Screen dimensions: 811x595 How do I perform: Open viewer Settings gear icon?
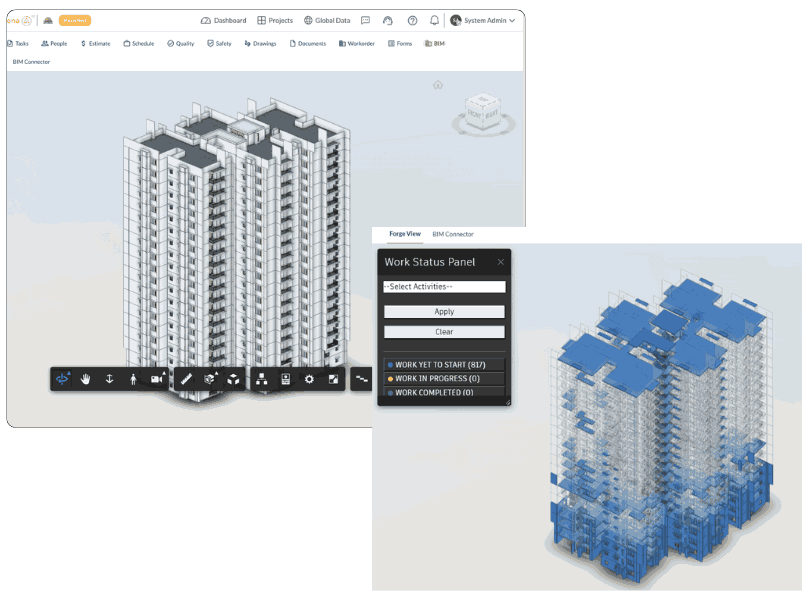pyautogui.click(x=309, y=380)
